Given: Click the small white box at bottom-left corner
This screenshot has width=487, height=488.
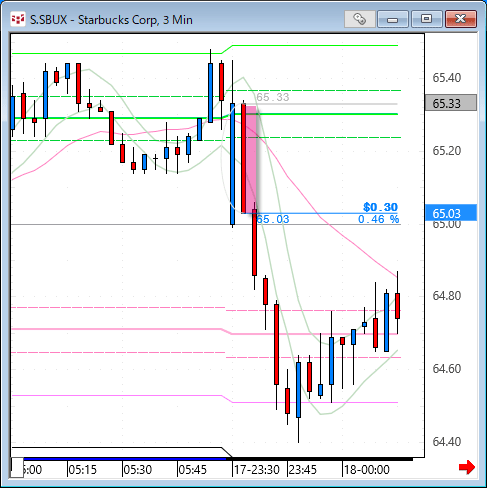Looking at the screenshot, I should [x=17, y=467].
